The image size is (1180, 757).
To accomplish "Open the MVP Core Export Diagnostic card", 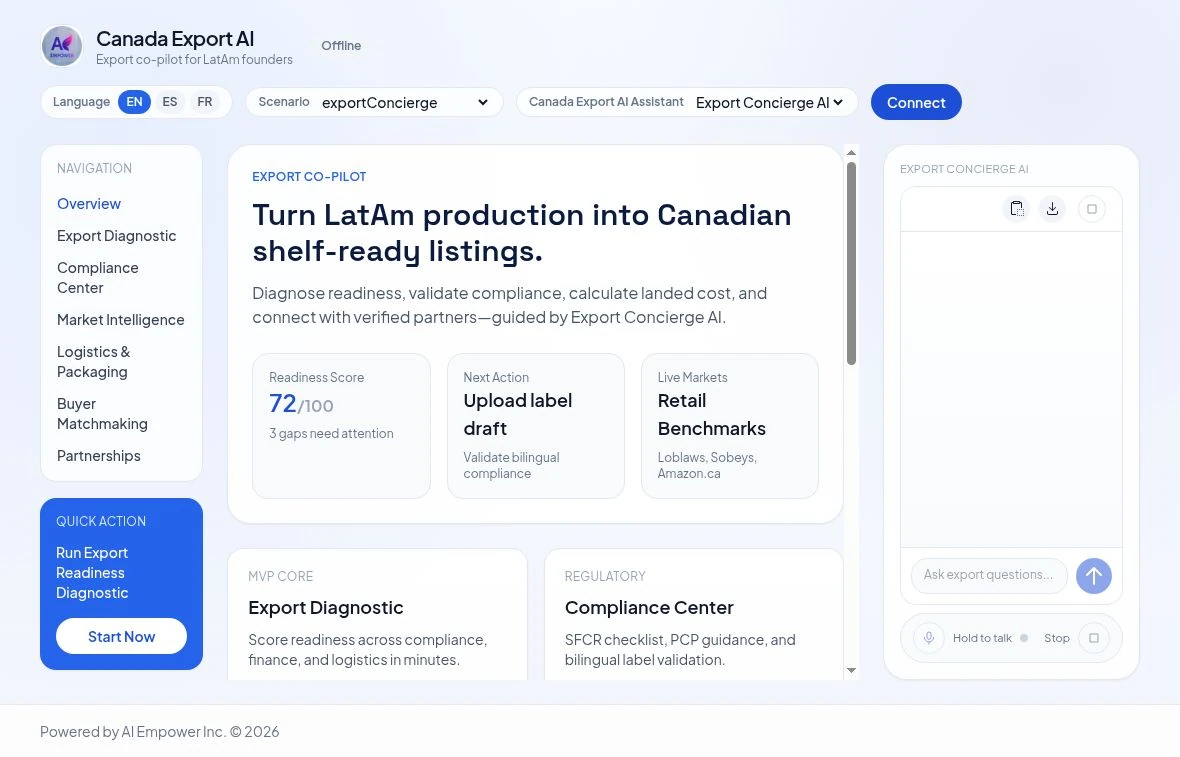I will [377, 616].
